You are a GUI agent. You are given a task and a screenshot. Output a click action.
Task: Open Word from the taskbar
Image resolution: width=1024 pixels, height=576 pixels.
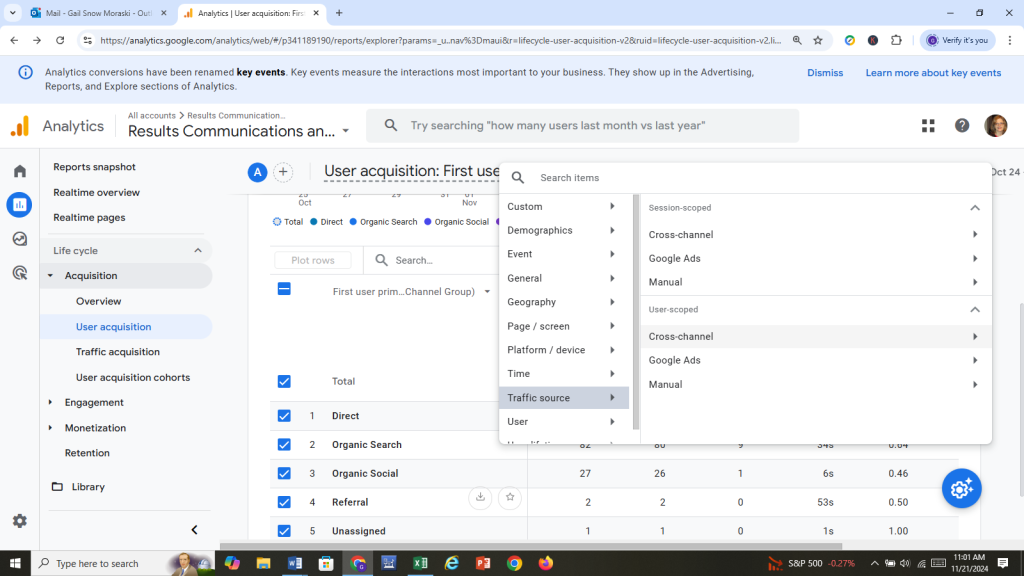(x=295, y=563)
